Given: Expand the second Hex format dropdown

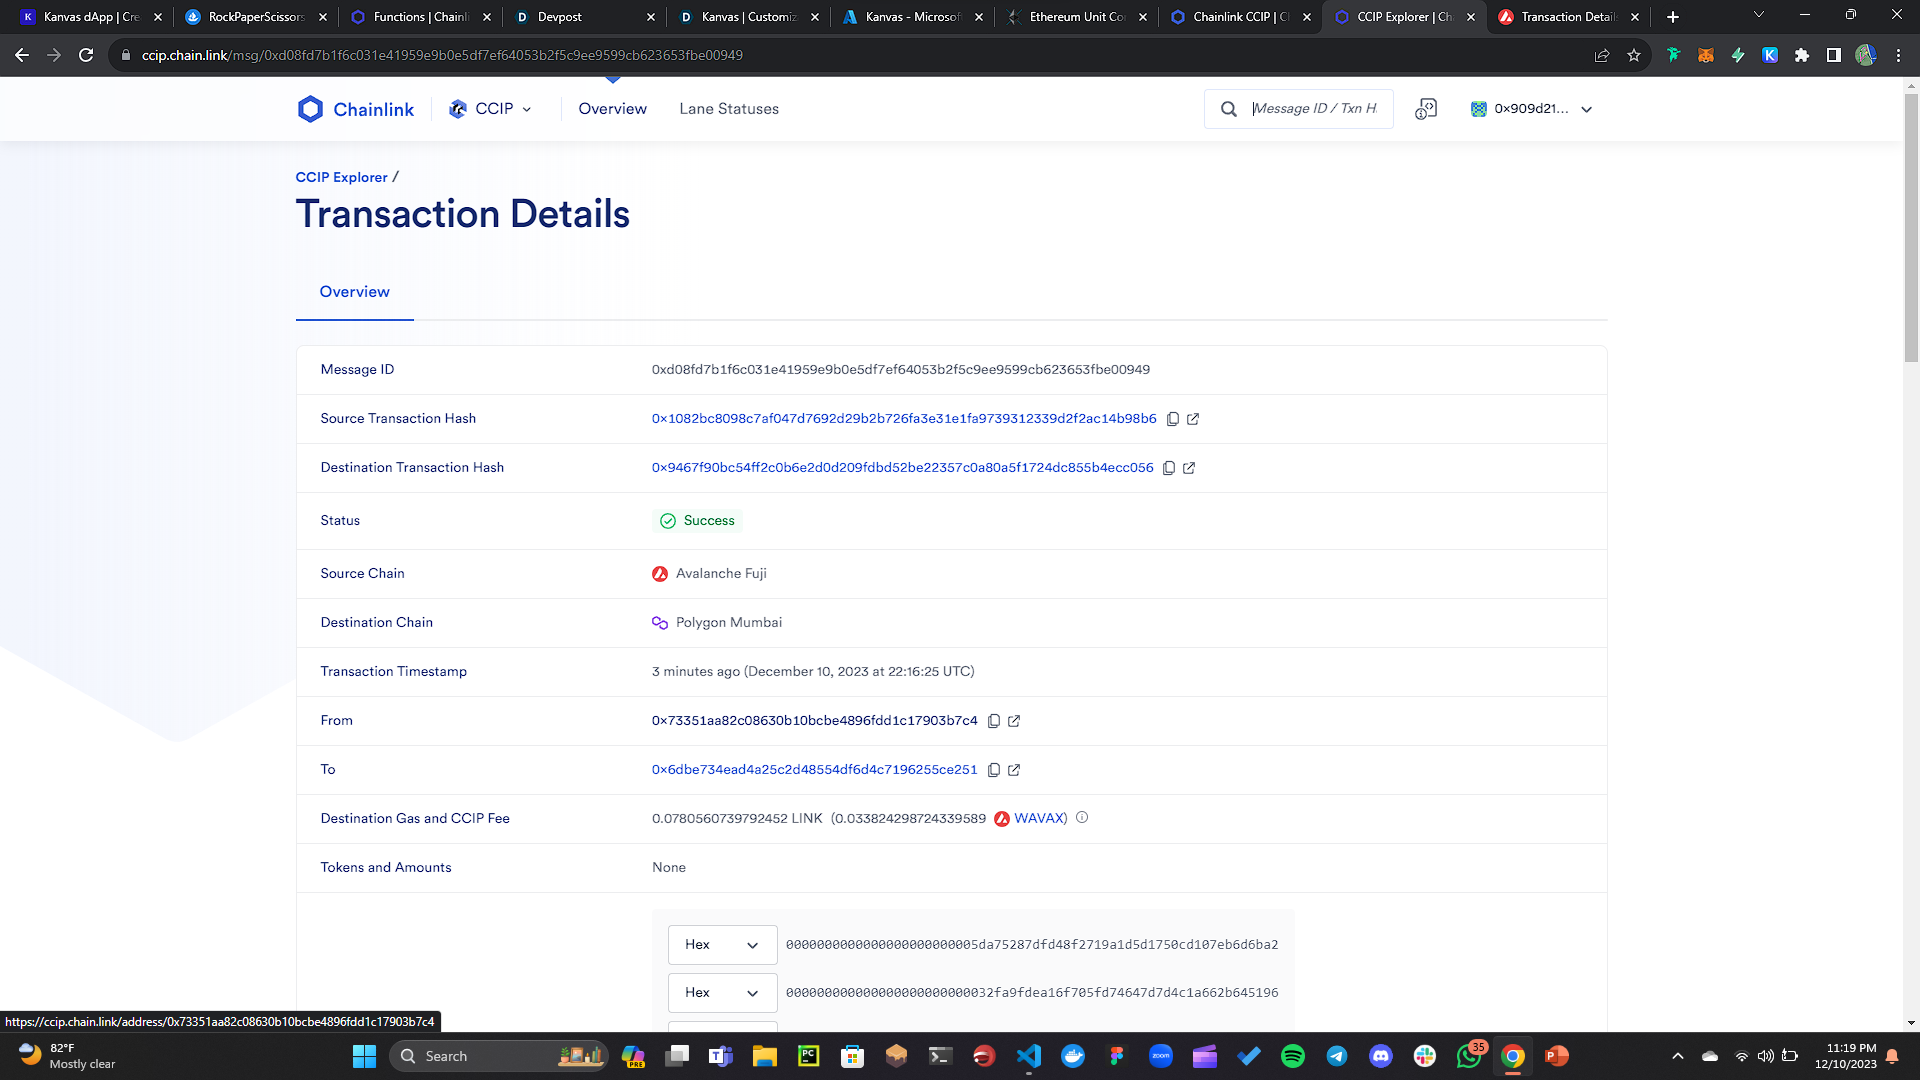Looking at the screenshot, I should click(722, 993).
